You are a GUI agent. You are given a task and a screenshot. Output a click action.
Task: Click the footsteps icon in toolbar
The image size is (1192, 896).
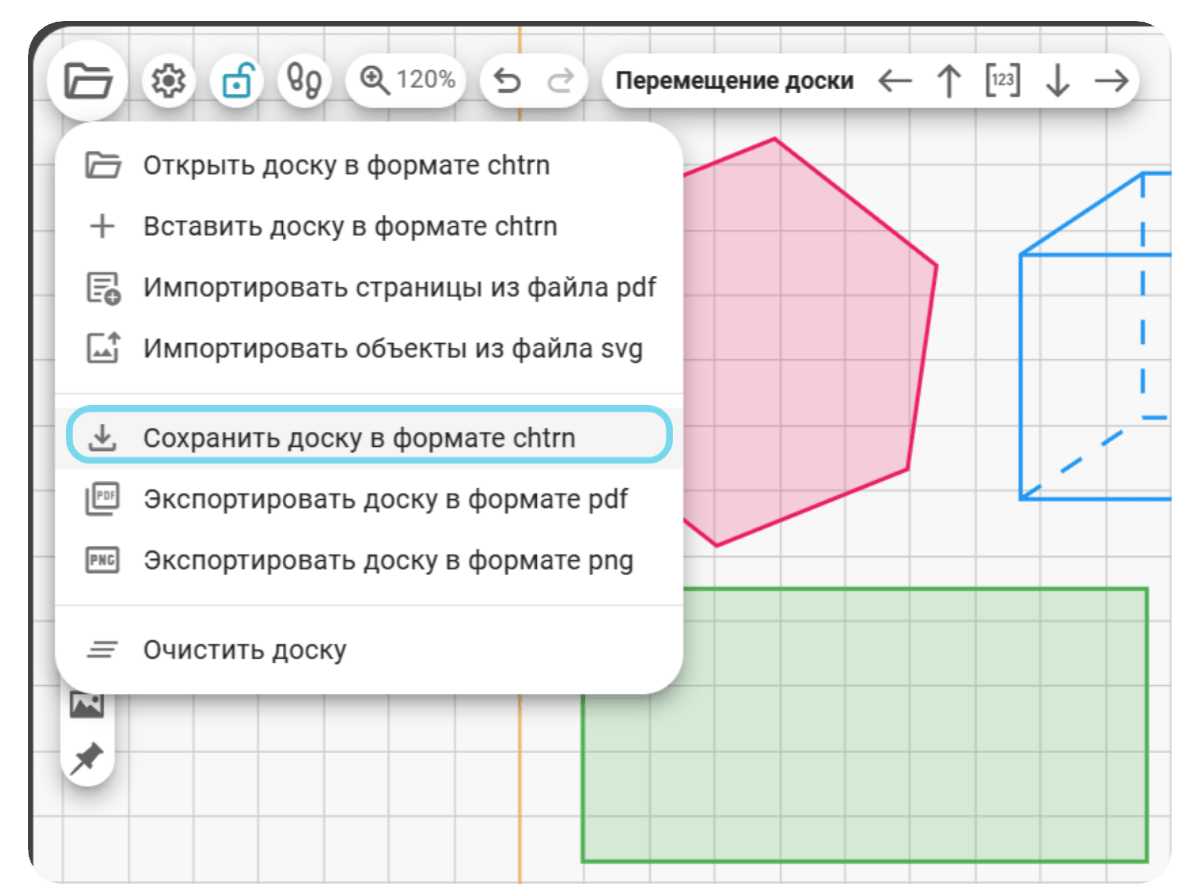pyautogui.click(x=304, y=81)
